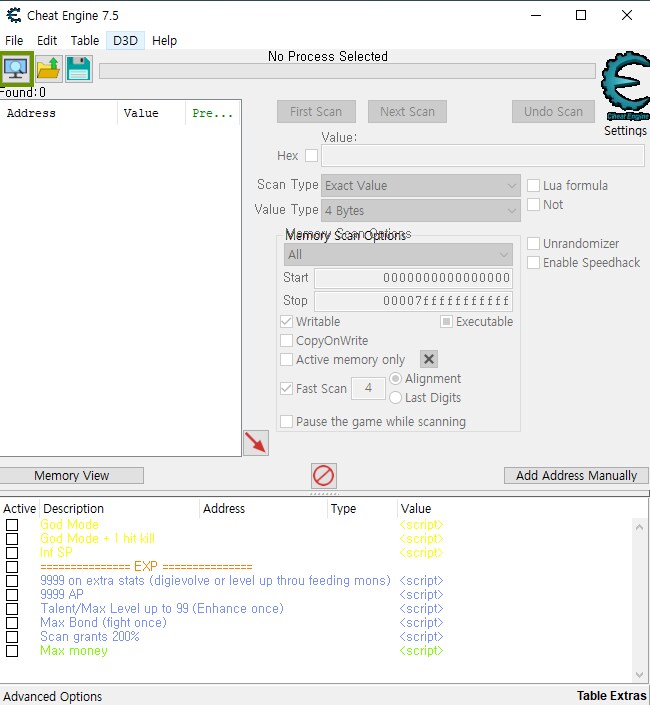650x705 pixels.
Task: Click the open folder load table icon
Action: coord(48,69)
